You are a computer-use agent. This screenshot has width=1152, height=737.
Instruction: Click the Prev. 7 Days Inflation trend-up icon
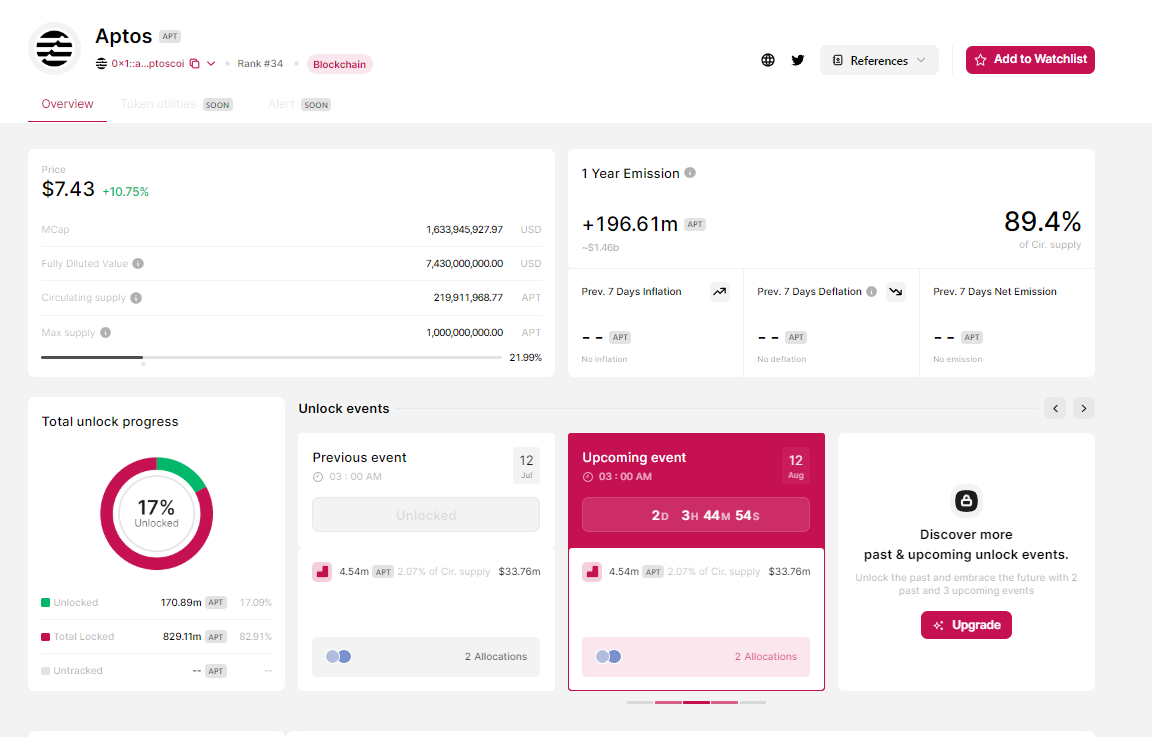720,292
